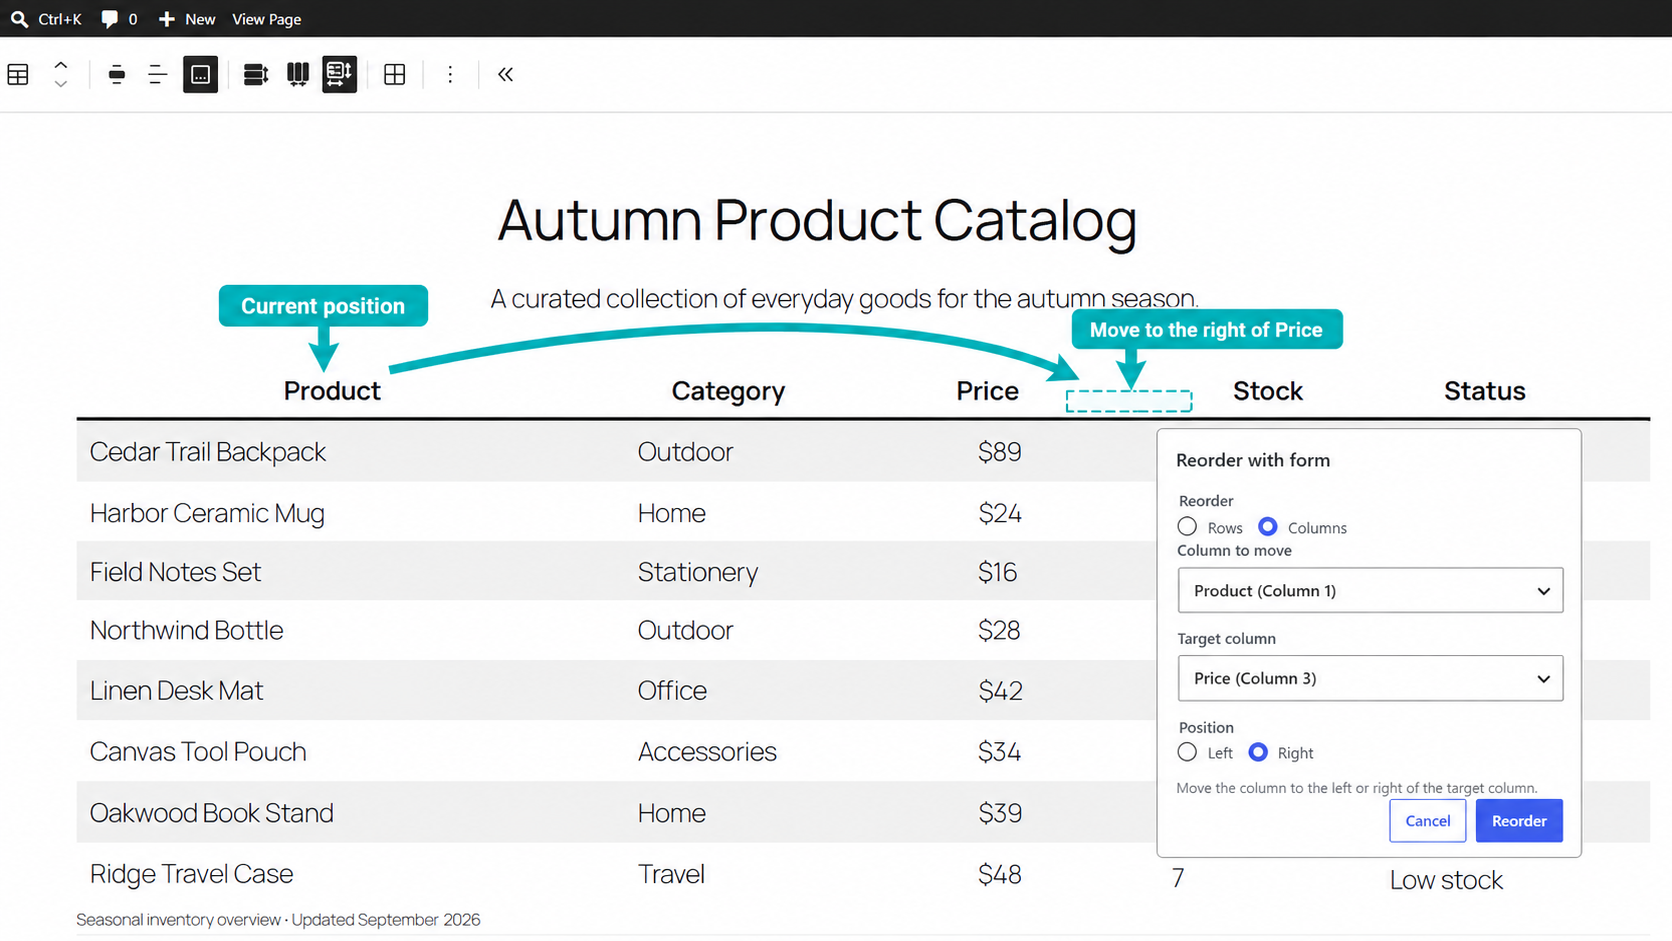Open reorder columns toolbar icon

click(x=298, y=75)
